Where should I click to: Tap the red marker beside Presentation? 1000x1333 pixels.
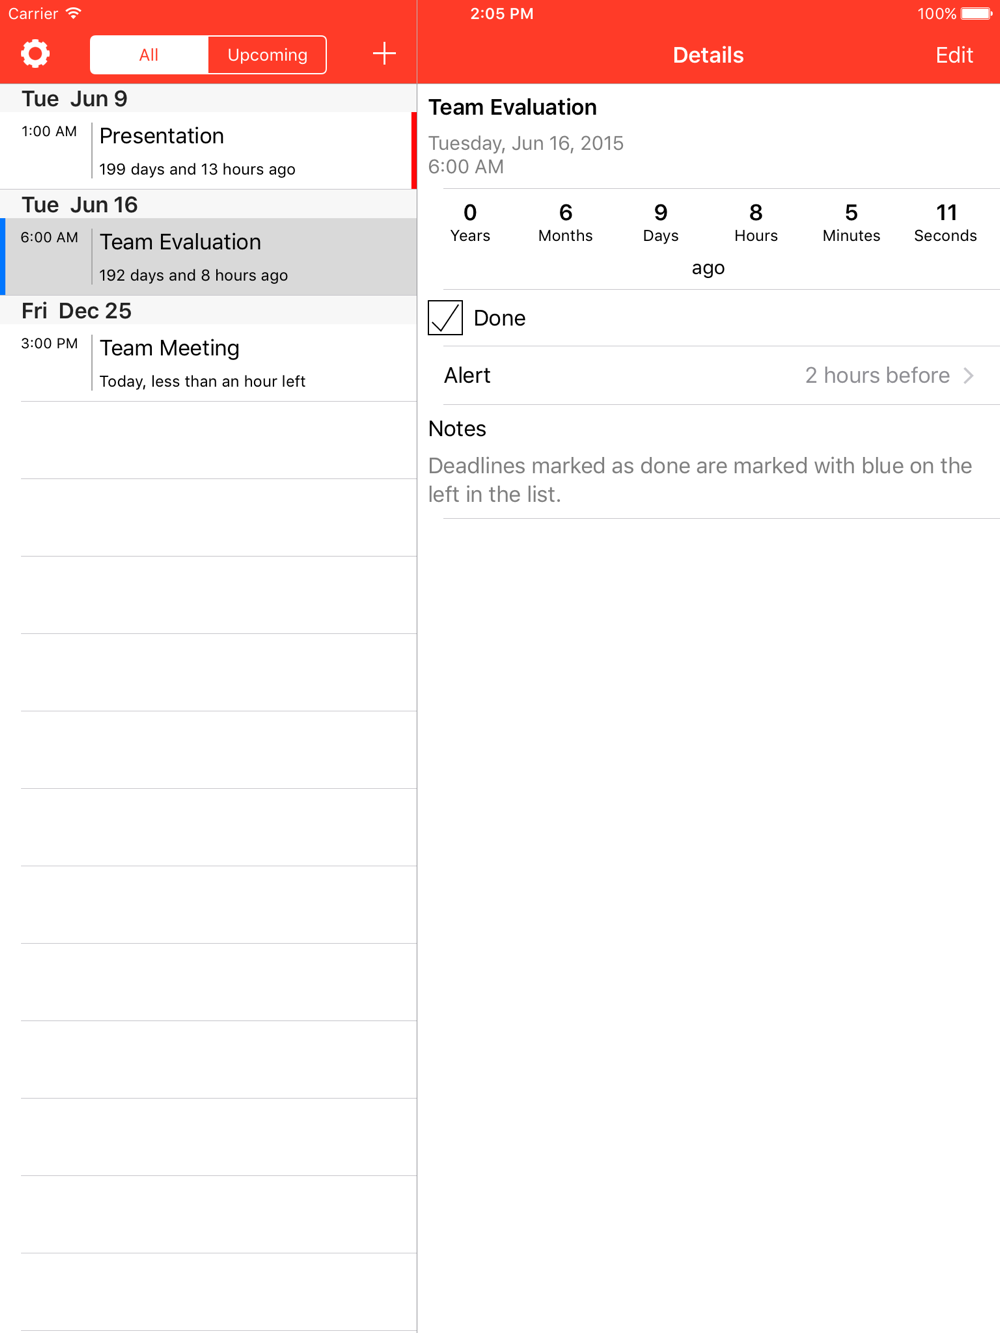pos(414,151)
